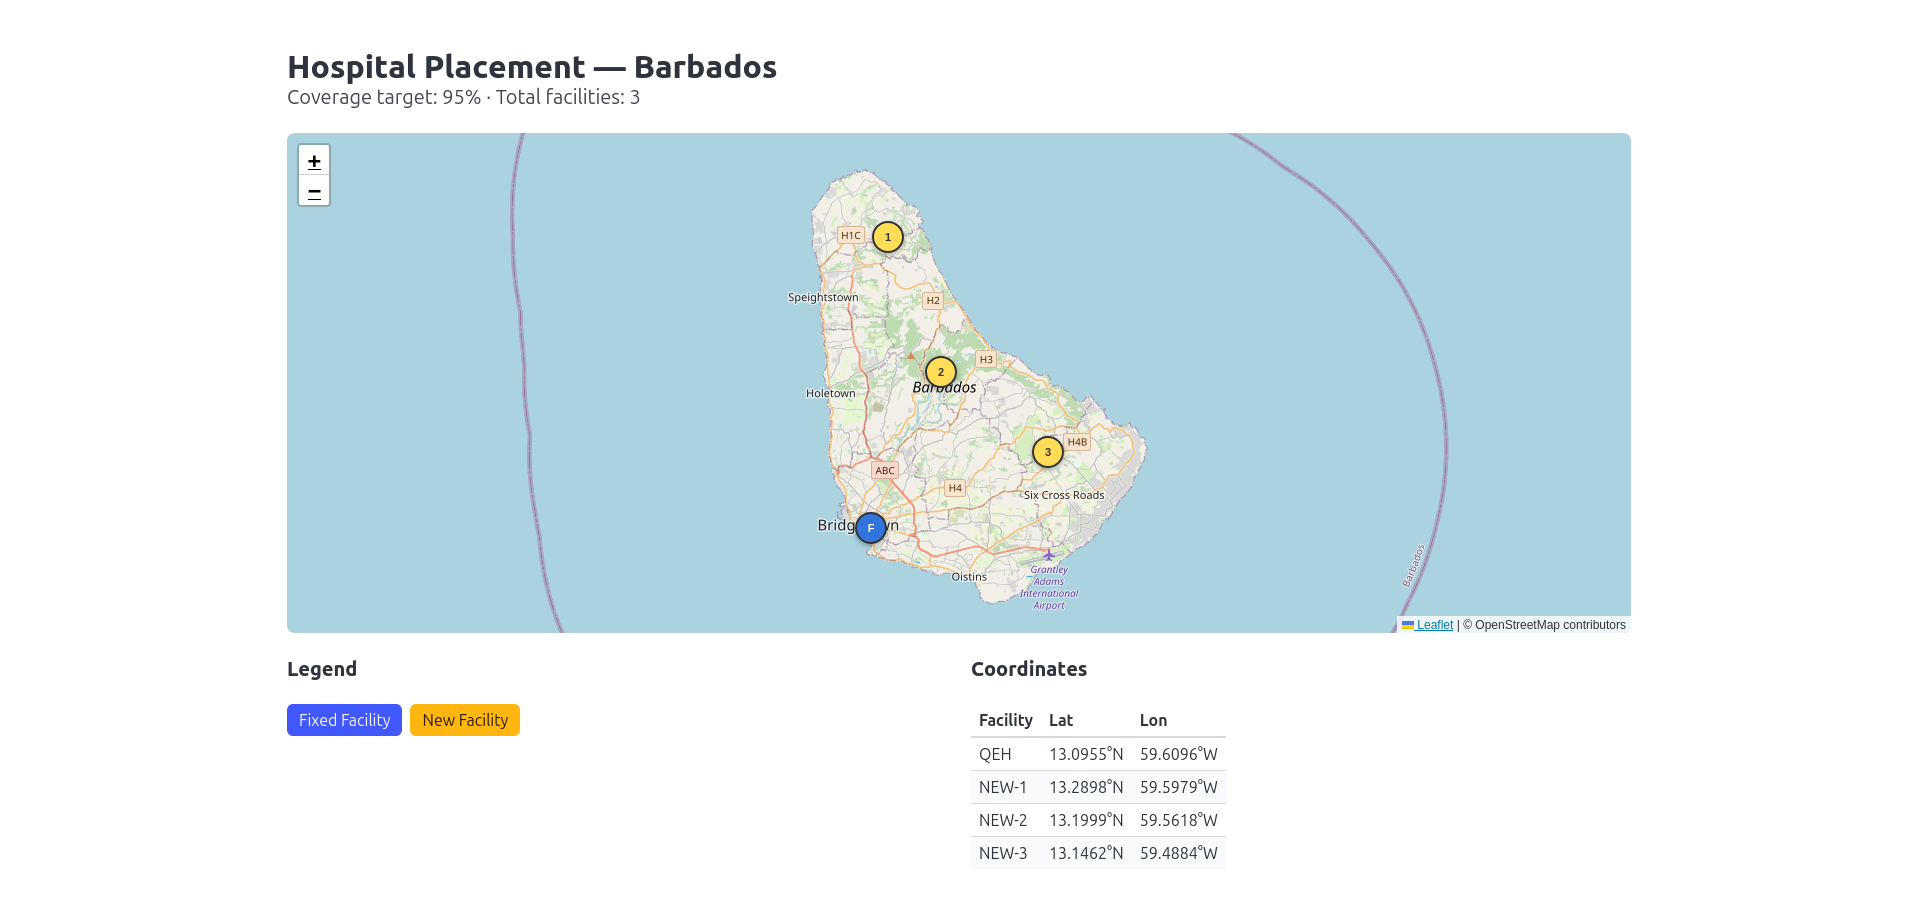Click the Facility column header
The height and width of the screenshot is (910, 1918).
pyautogui.click(x=1005, y=720)
